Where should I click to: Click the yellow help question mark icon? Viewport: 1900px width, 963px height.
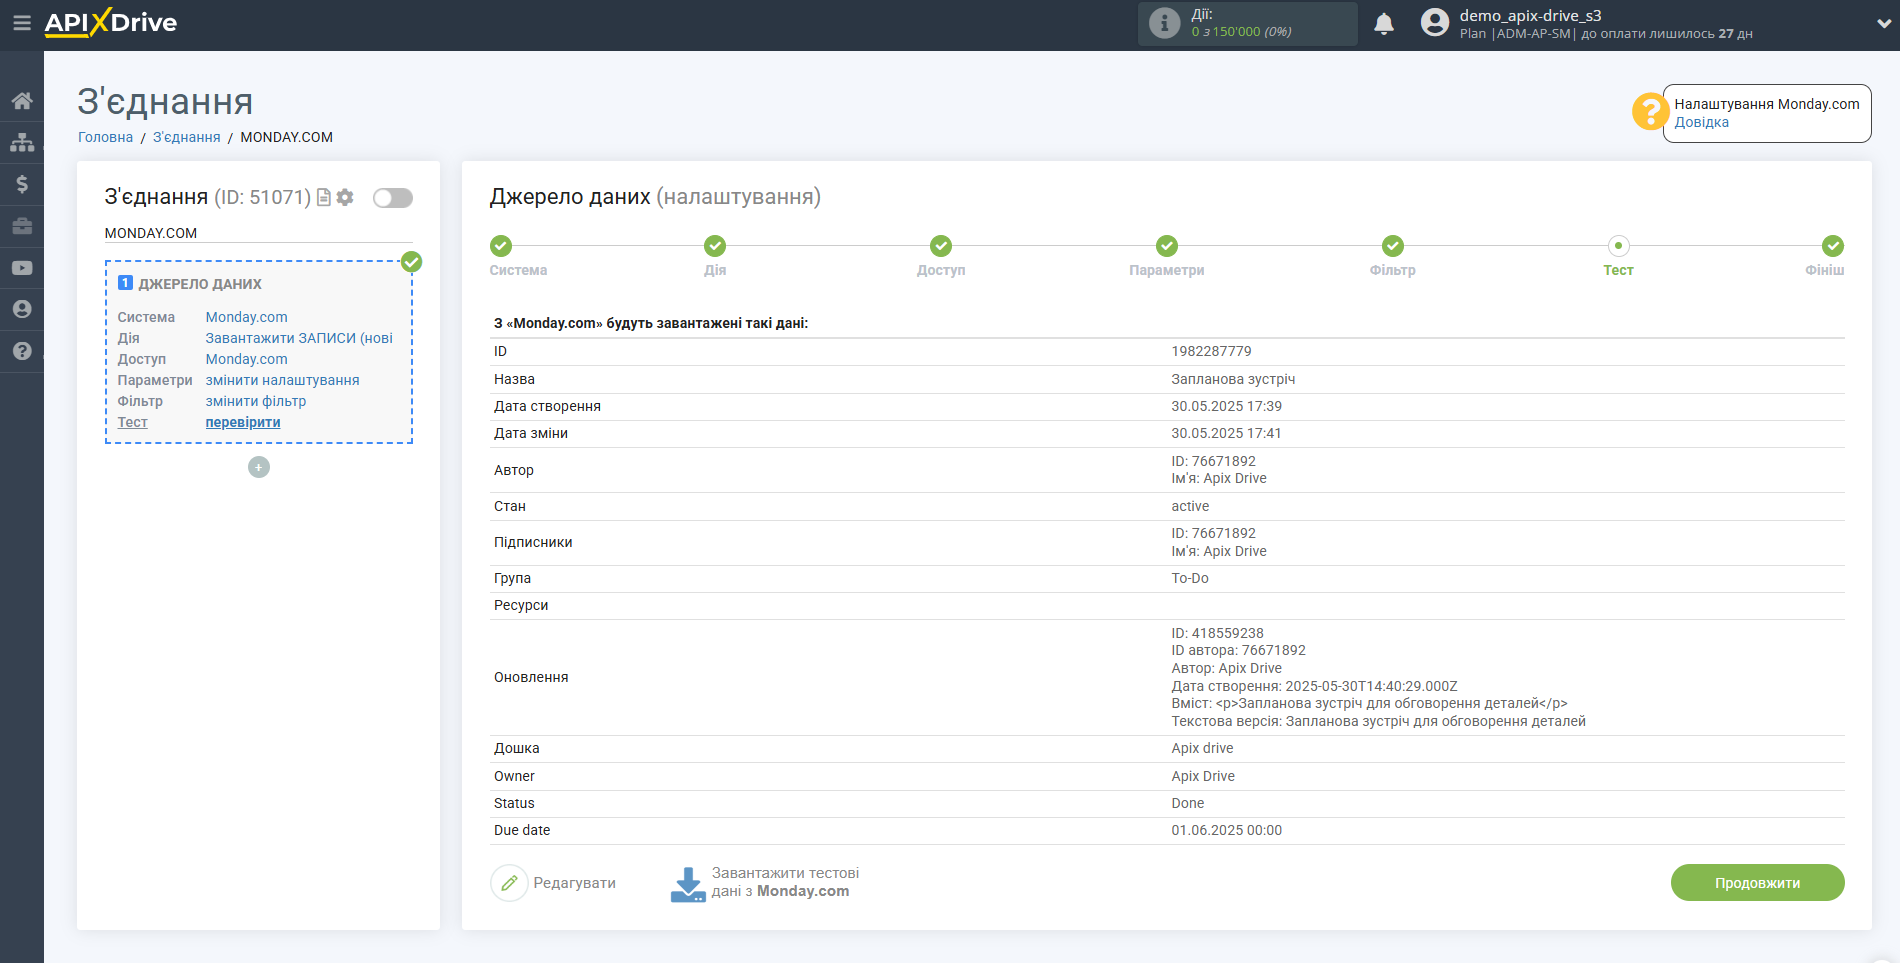pos(1650,111)
